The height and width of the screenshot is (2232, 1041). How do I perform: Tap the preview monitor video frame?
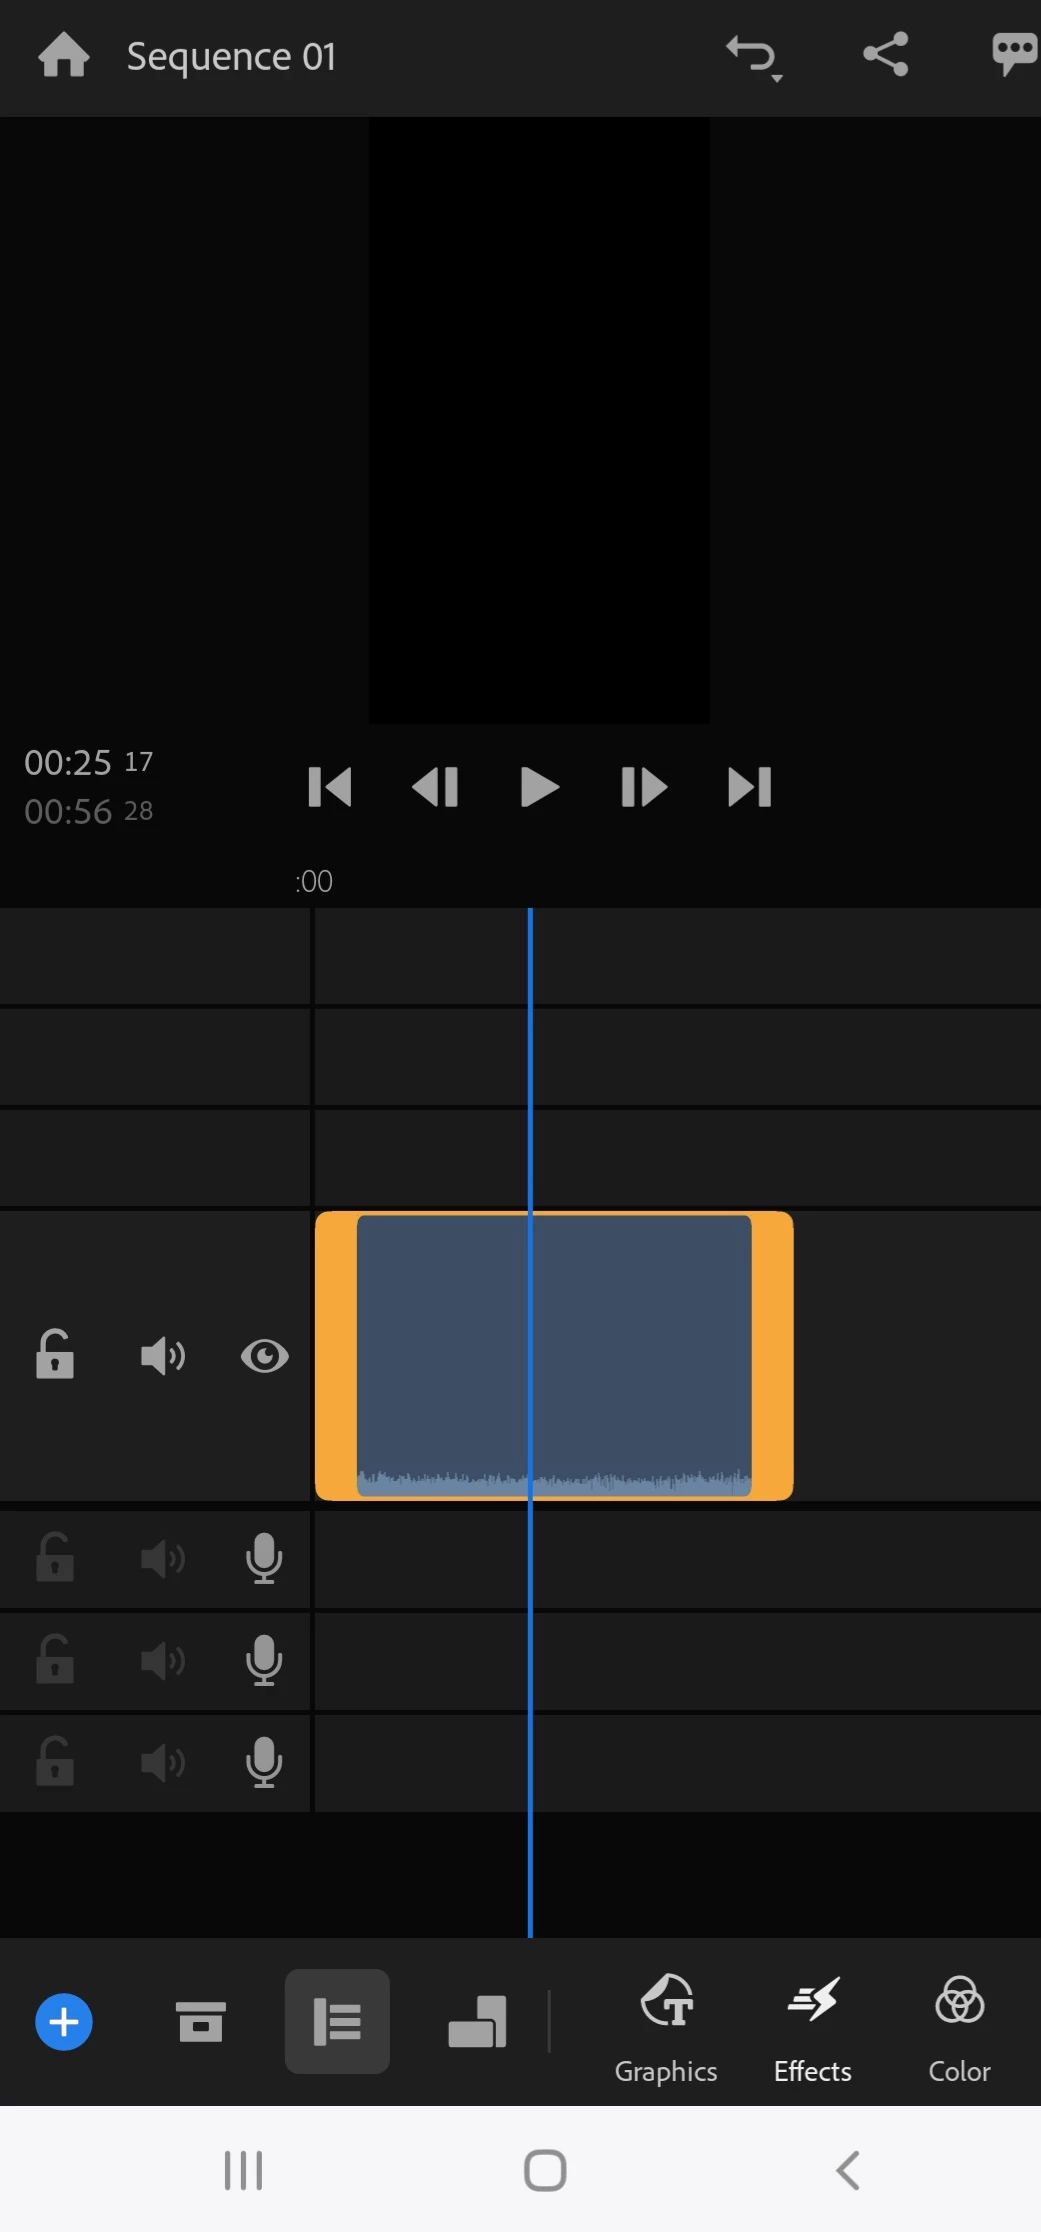coord(540,420)
